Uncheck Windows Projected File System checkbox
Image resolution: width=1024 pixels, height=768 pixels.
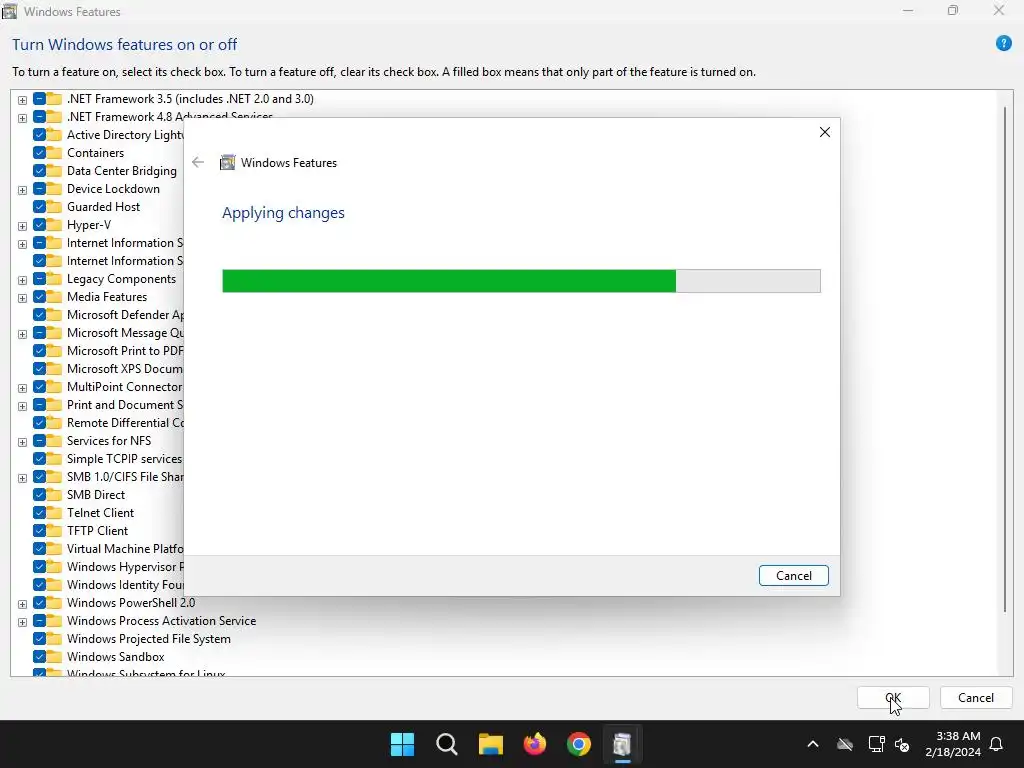[39, 639]
